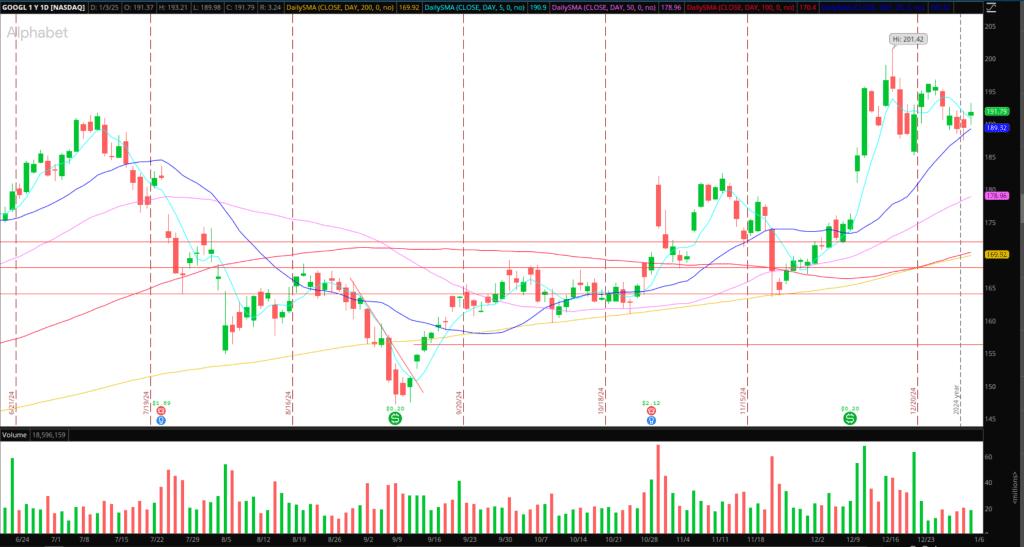Click the September green dividend icon
The width and height of the screenshot is (1024, 547).
(x=394, y=418)
